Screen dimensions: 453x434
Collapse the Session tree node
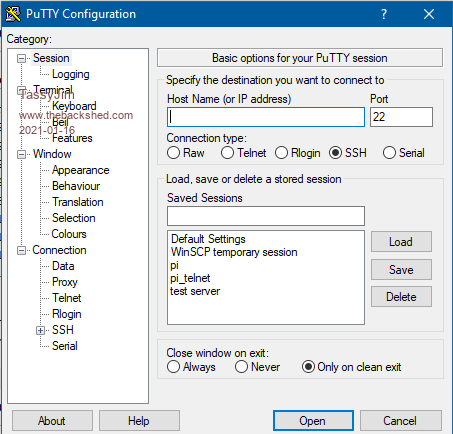[x=21, y=59]
